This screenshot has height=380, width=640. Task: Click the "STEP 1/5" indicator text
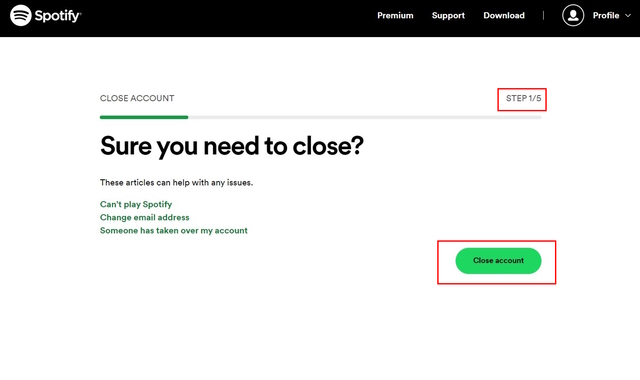click(x=523, y=98)
